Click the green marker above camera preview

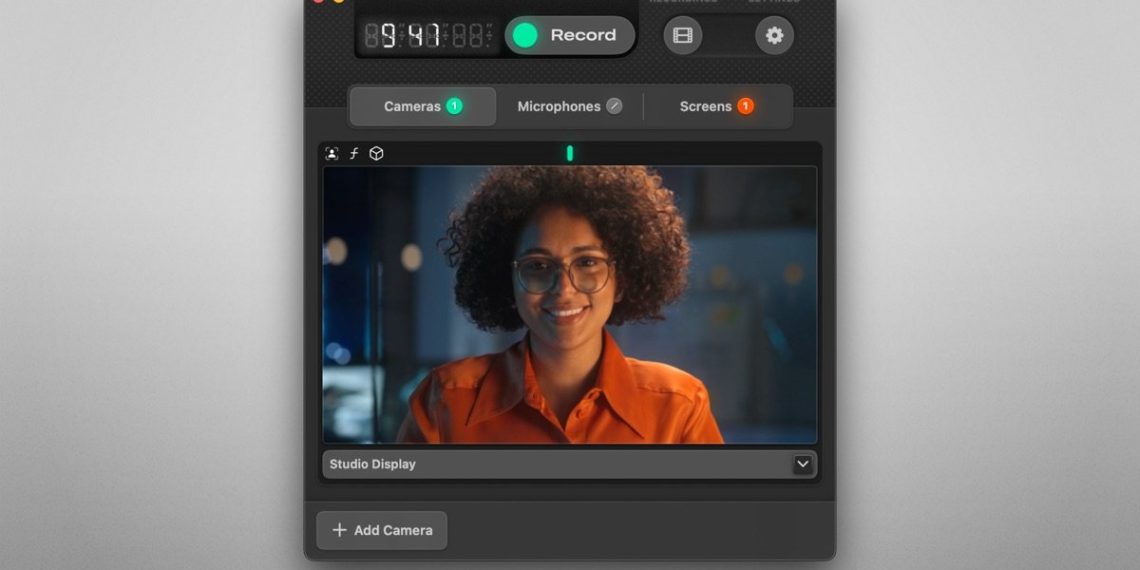point(570,153)
